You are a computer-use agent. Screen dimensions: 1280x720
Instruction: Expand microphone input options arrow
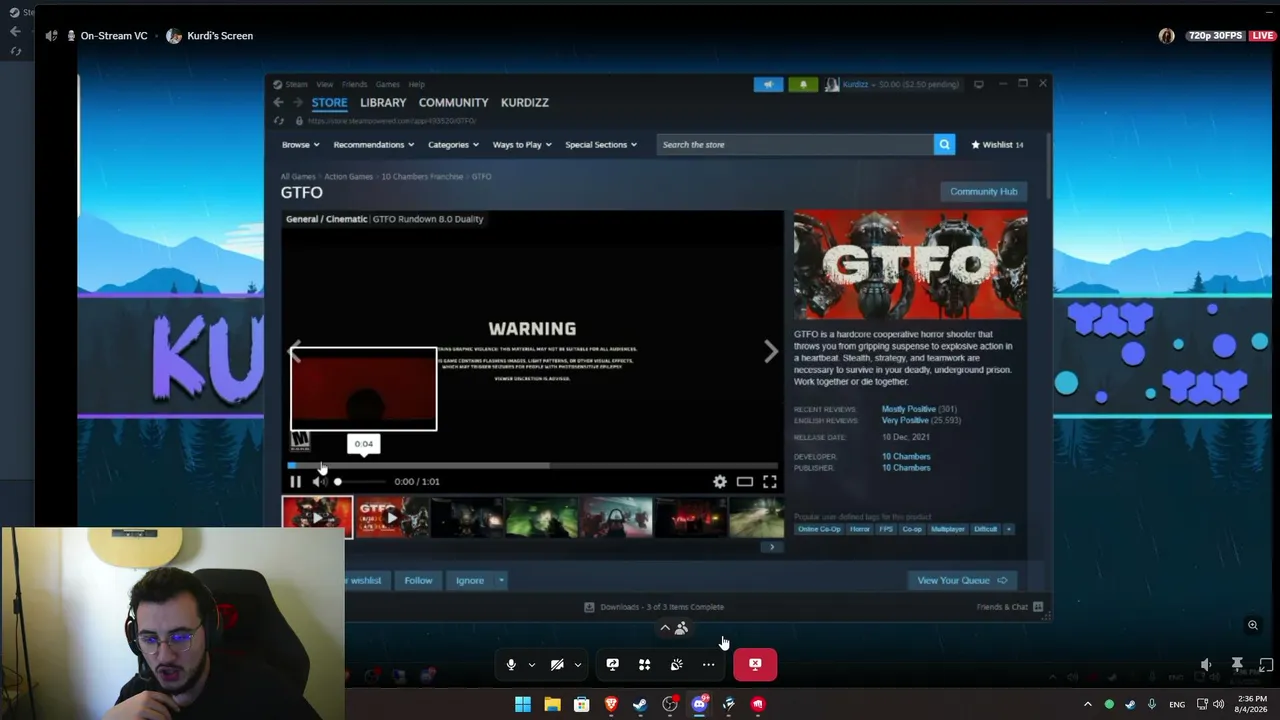pyautogui.click(x=531, y=664)
